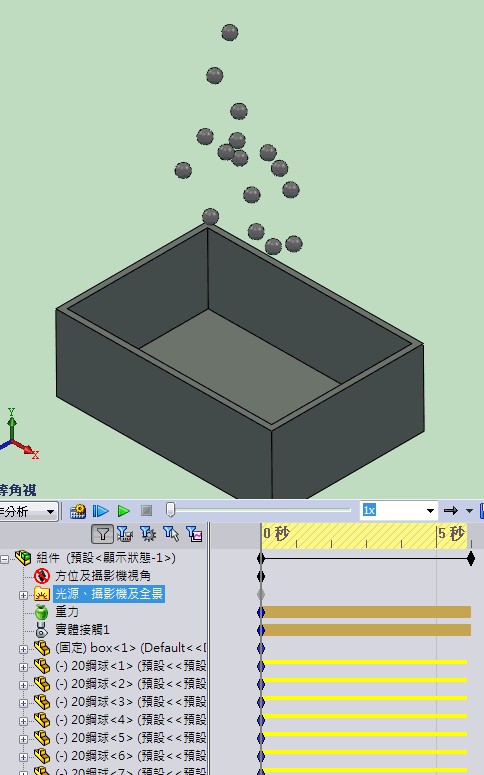This screenshot has height=775, width=484.
Task: Open the 1x playback speed dropdown
Action: click(430, 511)
